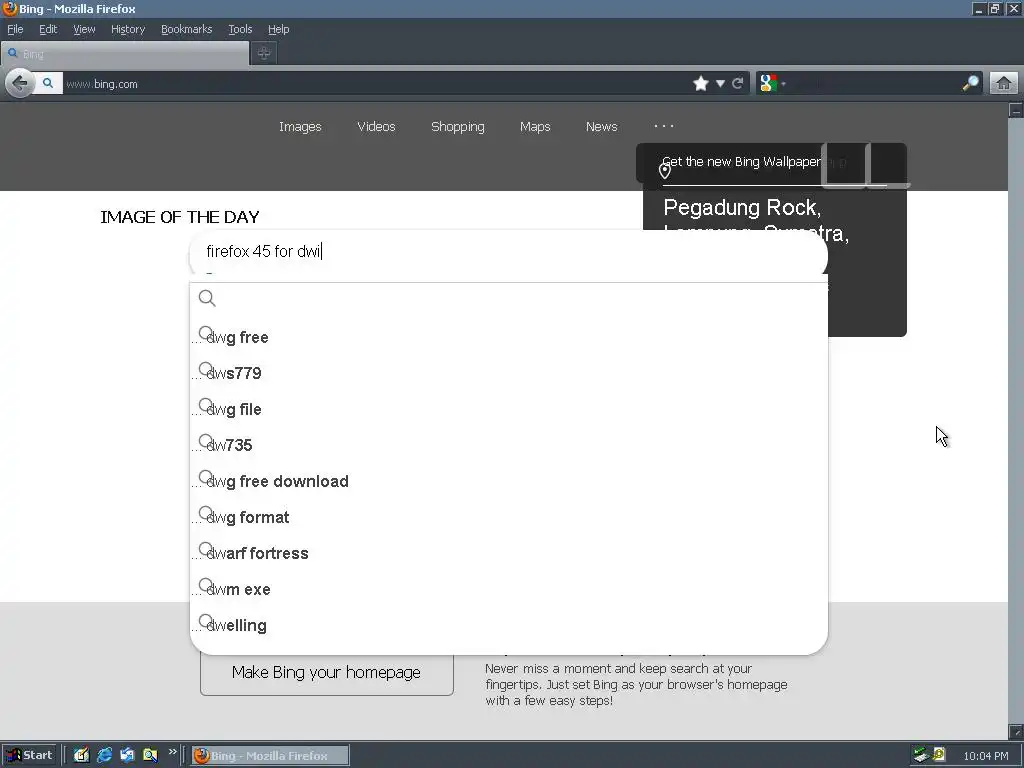Click the IMAGE OF THE DAY heading
Viewport: 1024px width, 768px height.
pos(180,217)
